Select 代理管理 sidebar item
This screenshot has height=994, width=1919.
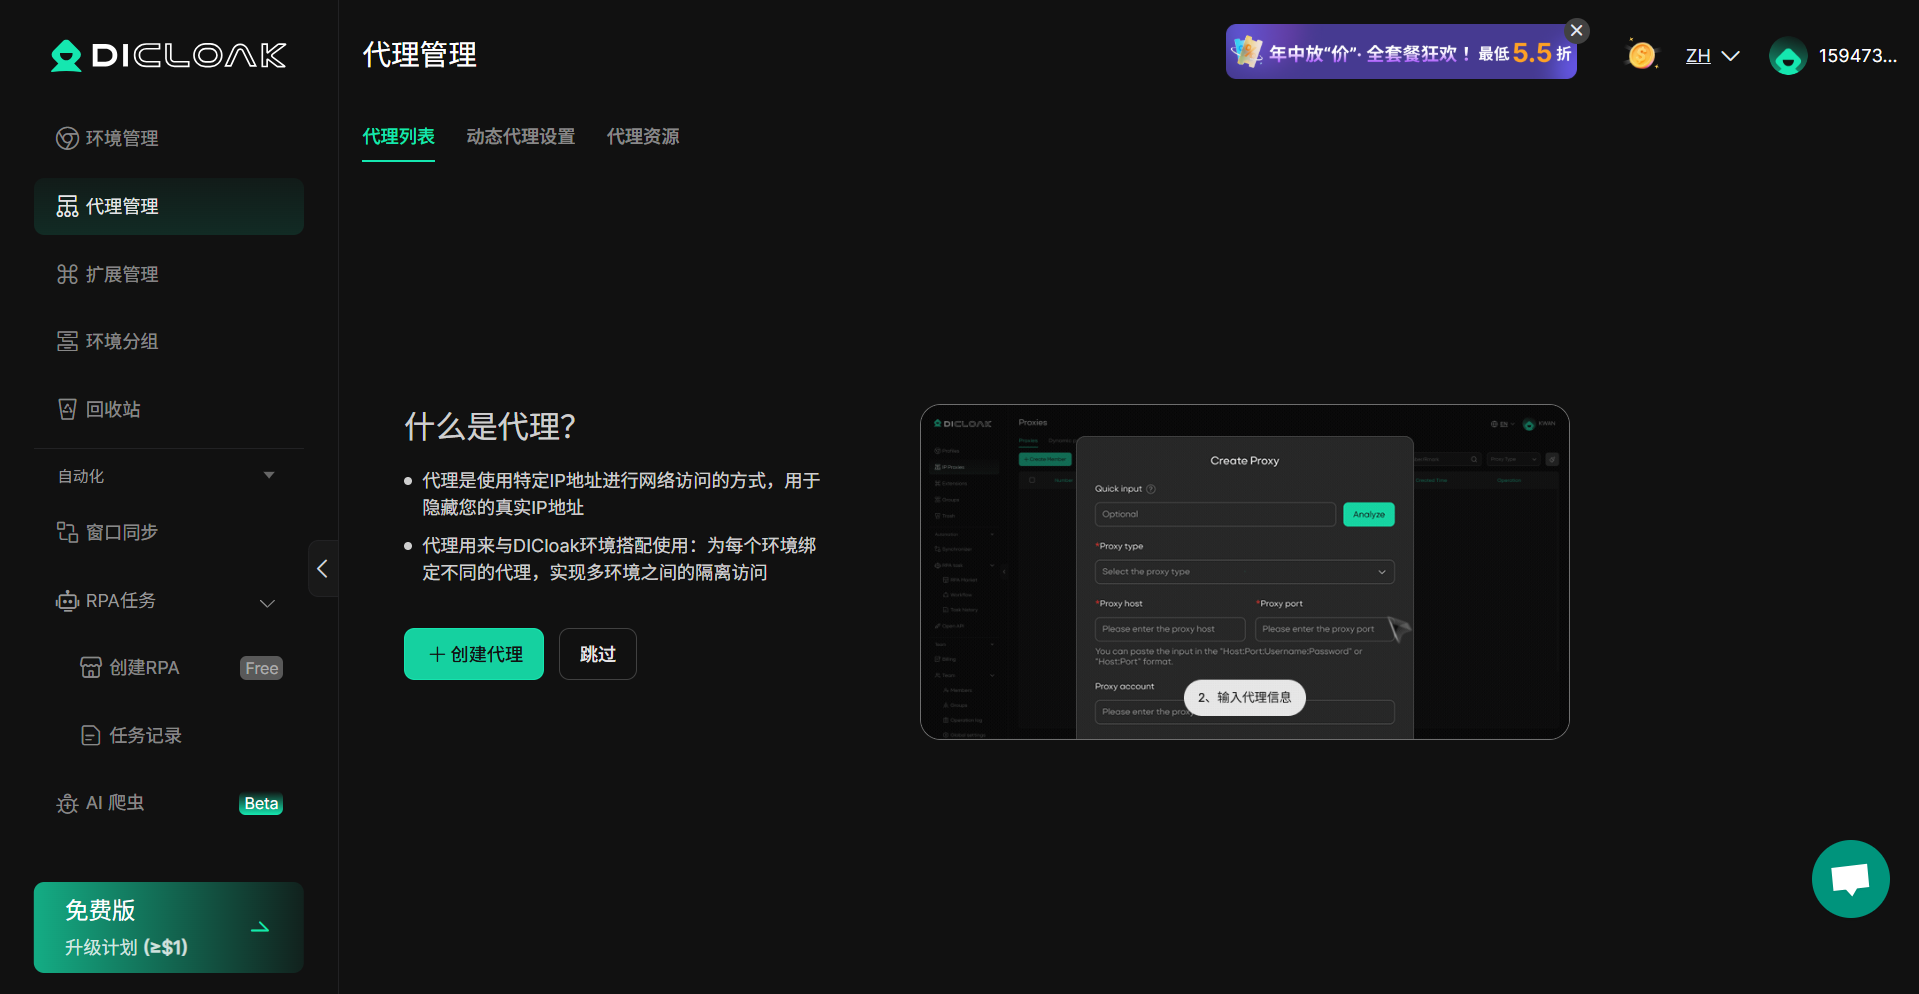(168, 206)
